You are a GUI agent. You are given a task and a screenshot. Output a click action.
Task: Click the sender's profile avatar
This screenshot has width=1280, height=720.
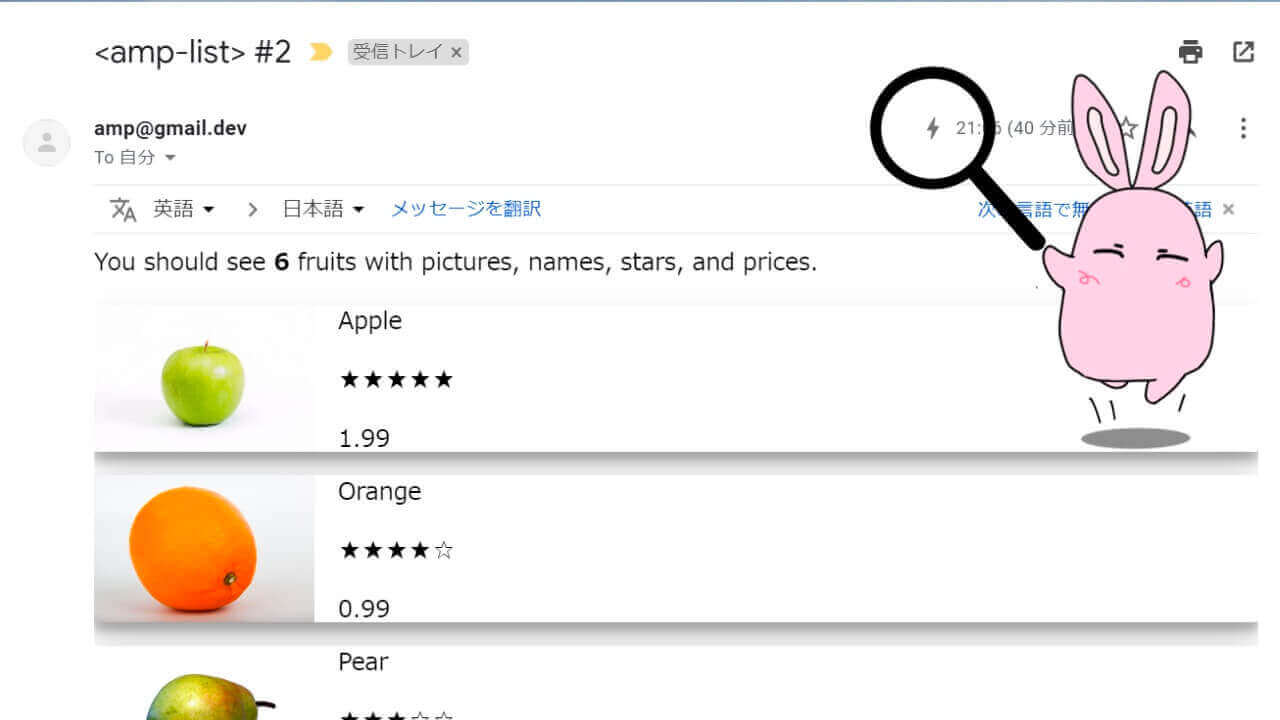click(46, 142)
